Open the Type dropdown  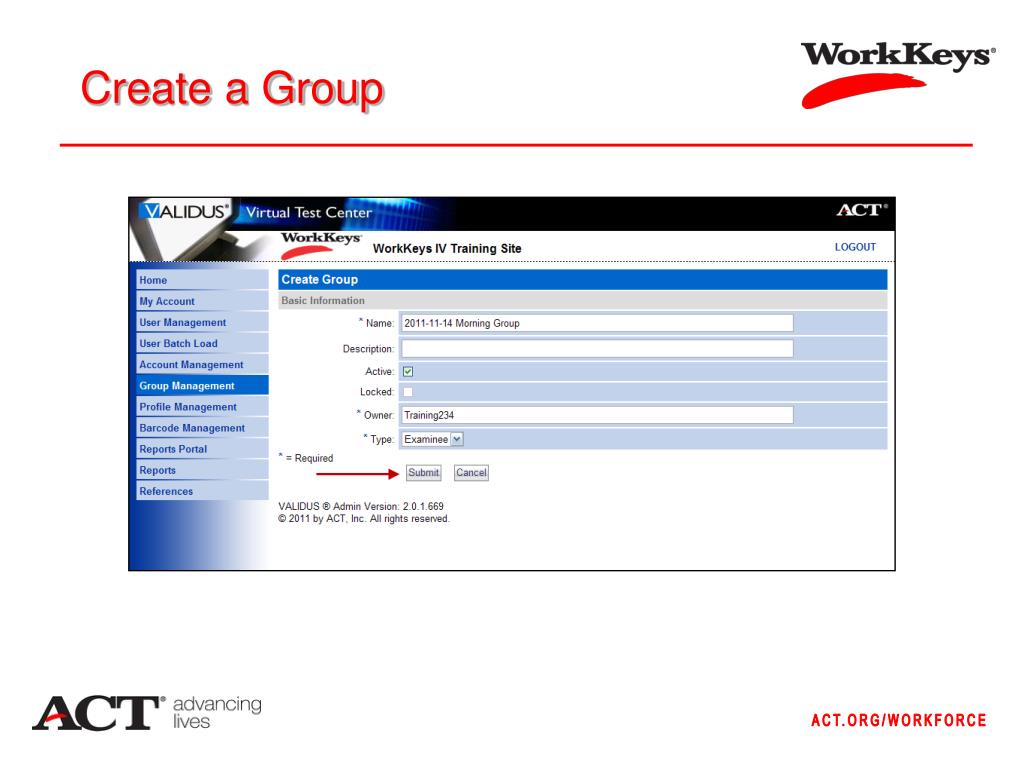click(432, 440)
